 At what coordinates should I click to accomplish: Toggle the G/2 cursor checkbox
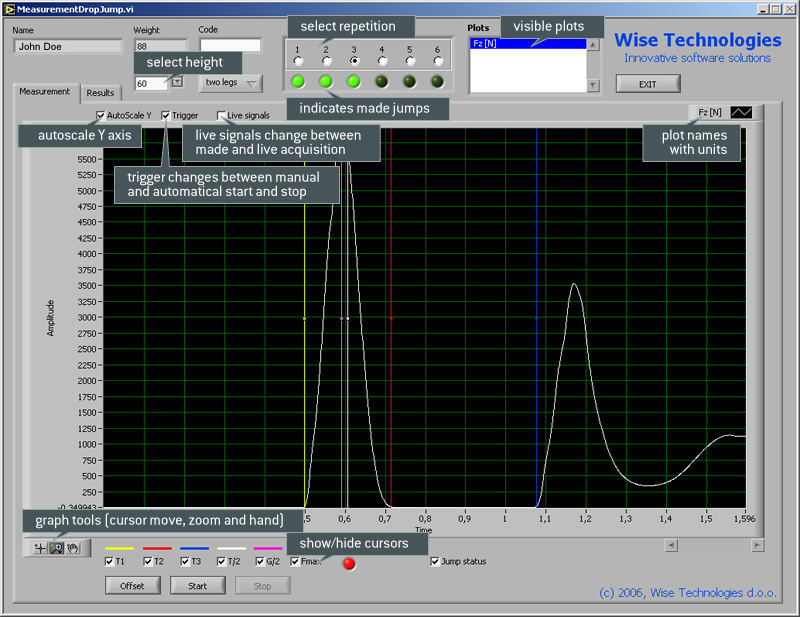coord(260,561)
